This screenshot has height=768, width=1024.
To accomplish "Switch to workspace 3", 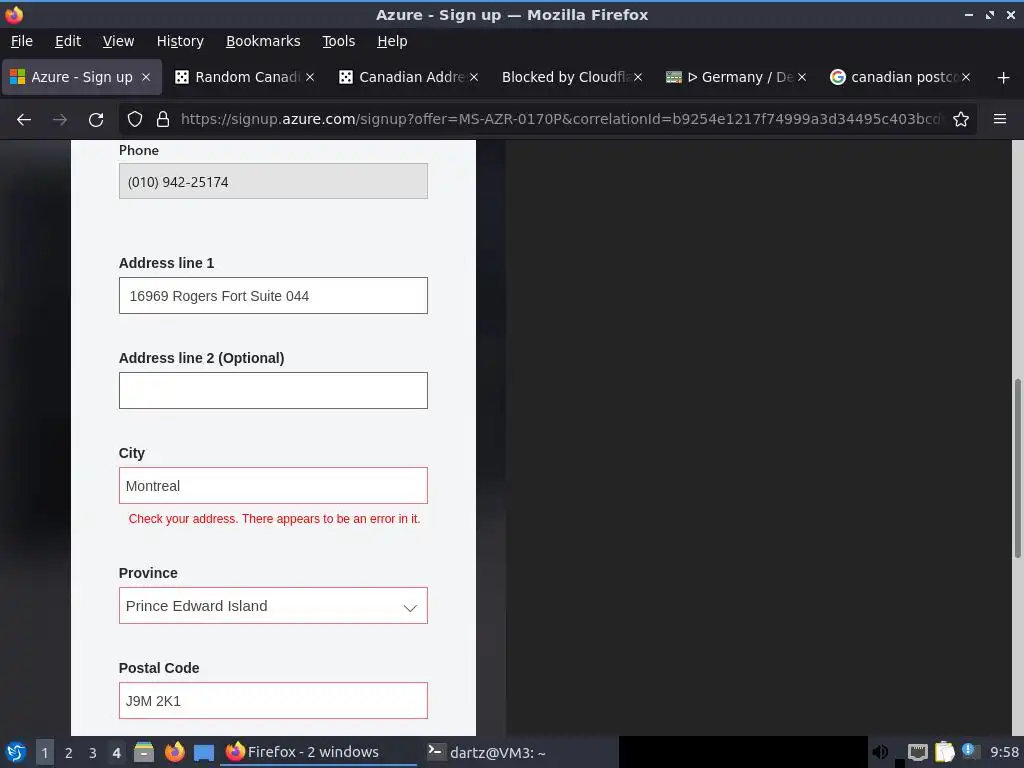I will point(93,753).
